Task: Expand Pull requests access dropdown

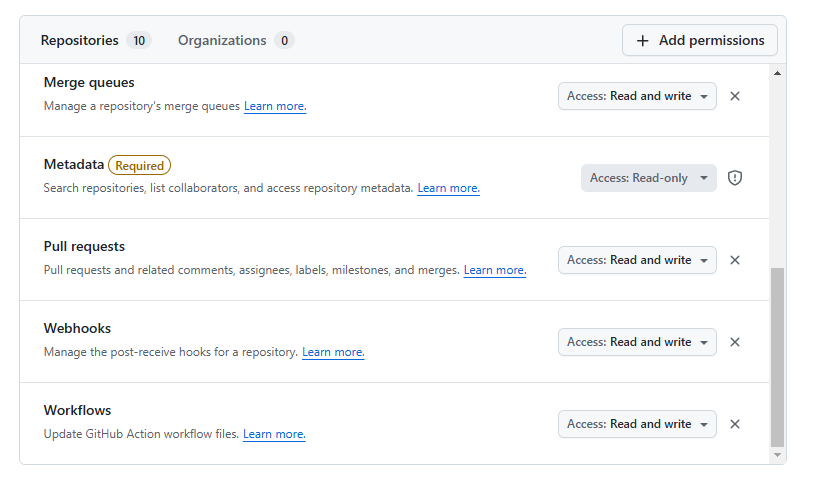Action: pos(637,260)
